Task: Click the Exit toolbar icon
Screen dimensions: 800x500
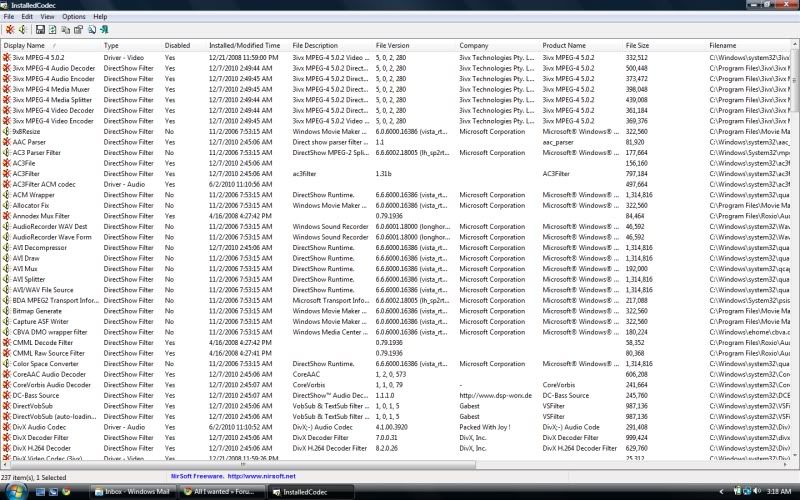Action: click(104, 30)
